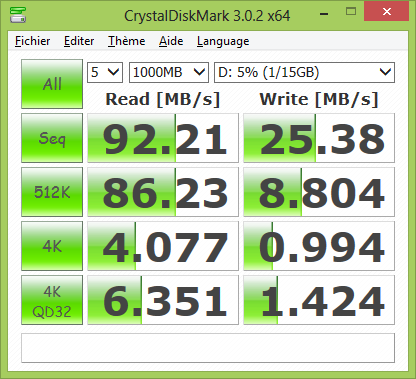The height and width of the screenshot is (379, 416).
Task: Click the 4K QD32 read result 6.351
Action: (x=163, y=300)
